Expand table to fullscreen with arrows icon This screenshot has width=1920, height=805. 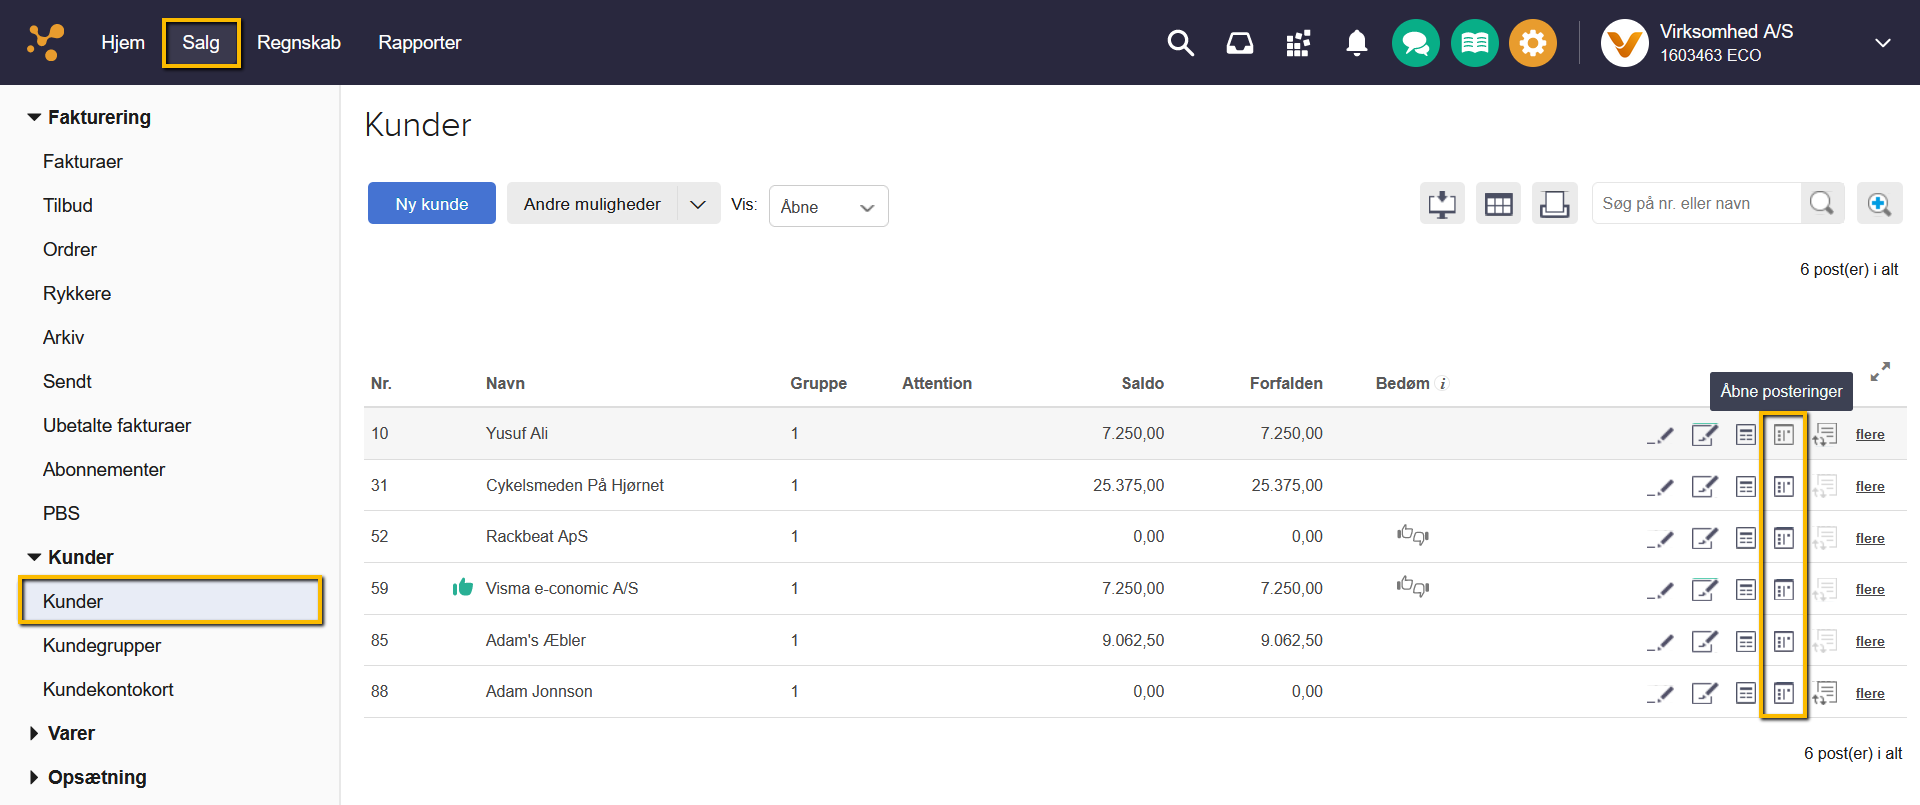pos(1880,371)
